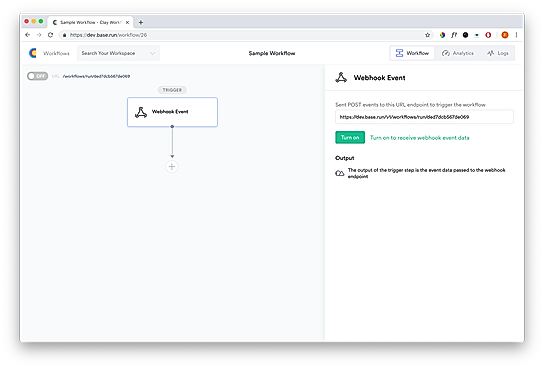Switch to the Logs tab

tap(498, 53)
